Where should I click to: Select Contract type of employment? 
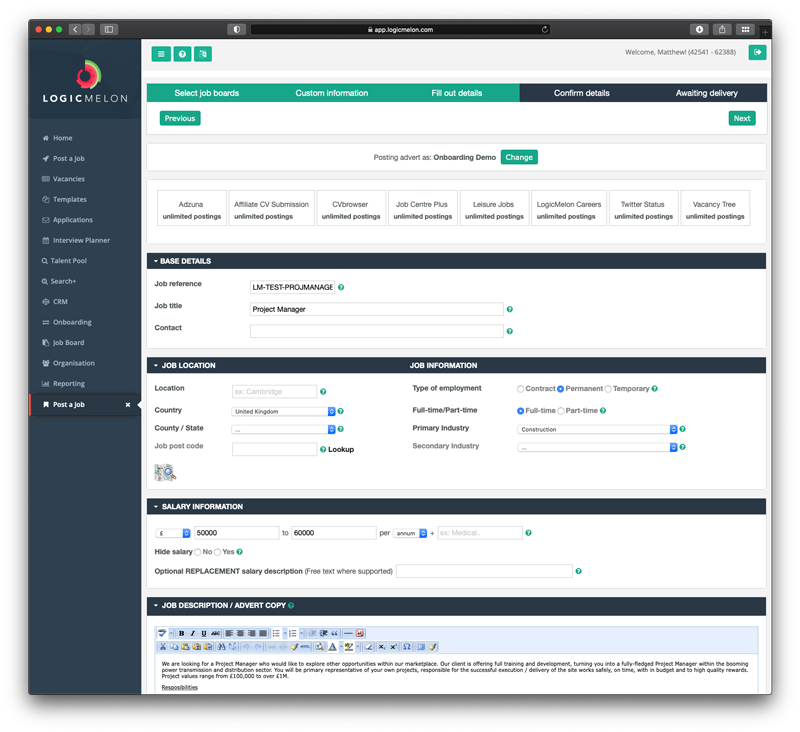tap(520, 389)
